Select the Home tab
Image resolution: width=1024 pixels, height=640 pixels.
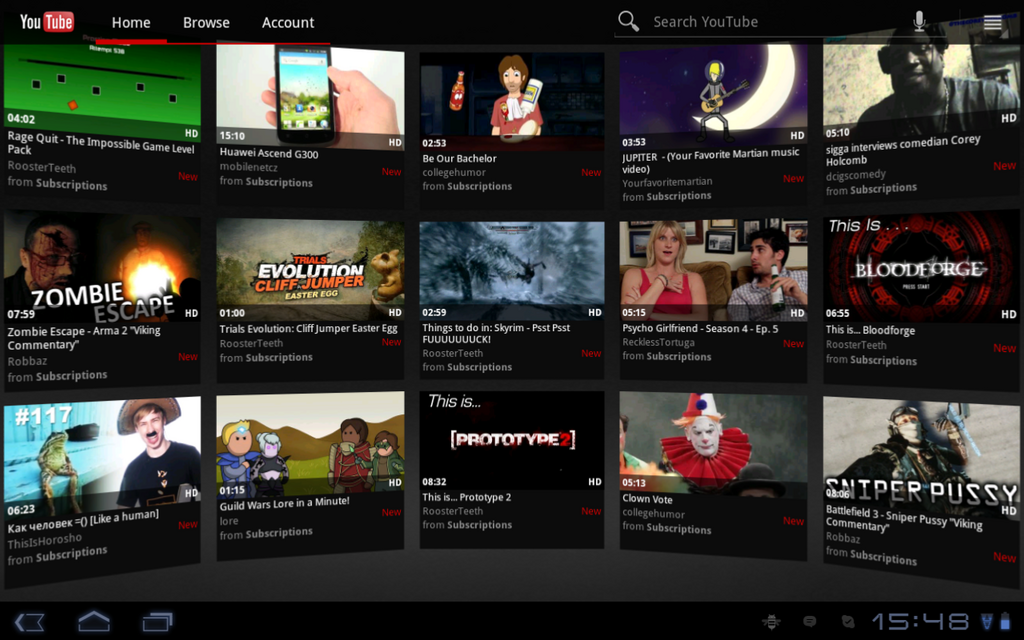point(130,22)
